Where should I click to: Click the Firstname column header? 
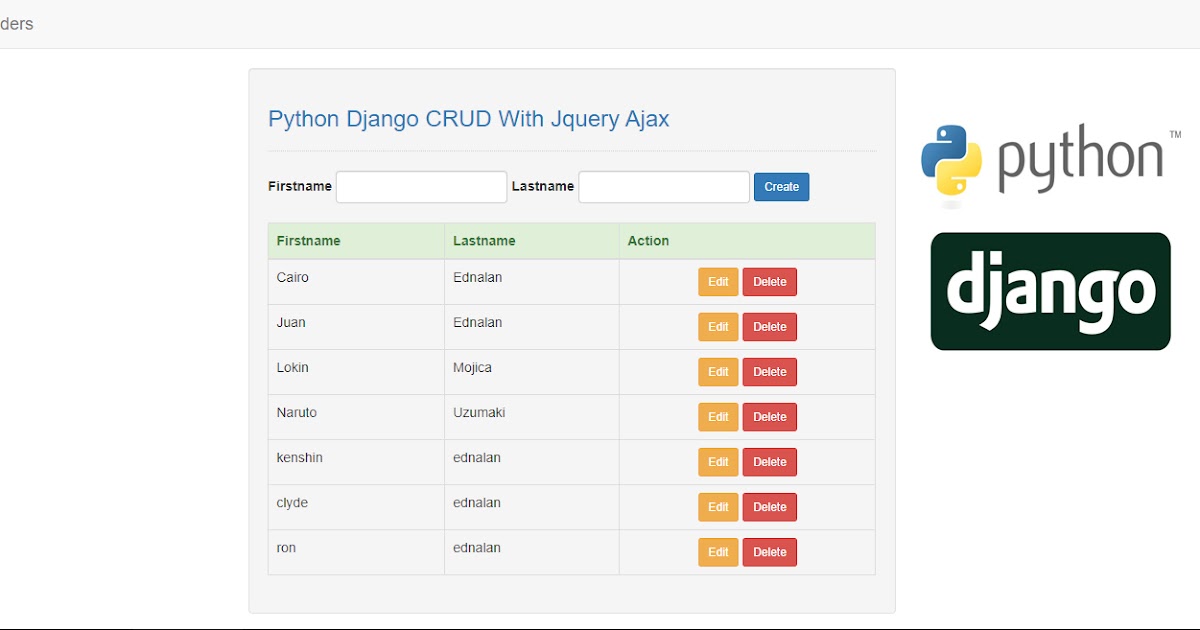(x=308, y=241)
